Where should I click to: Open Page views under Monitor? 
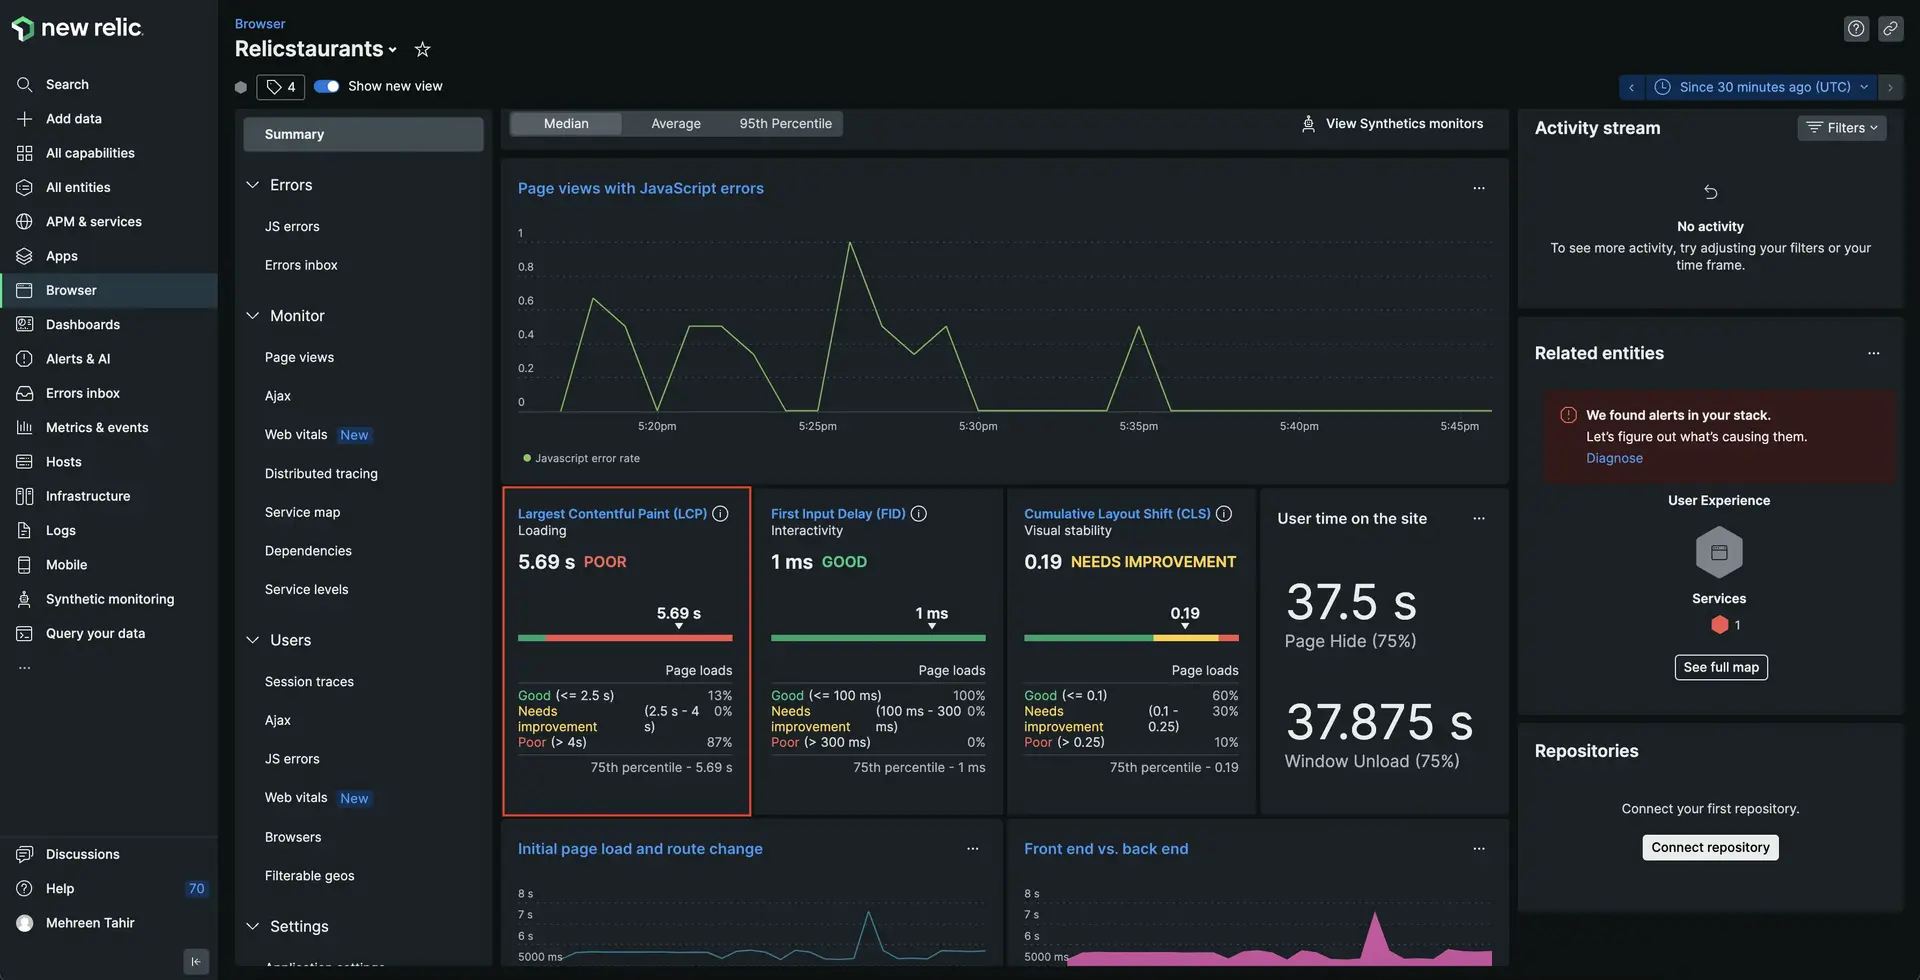click(x=299, y=357)
